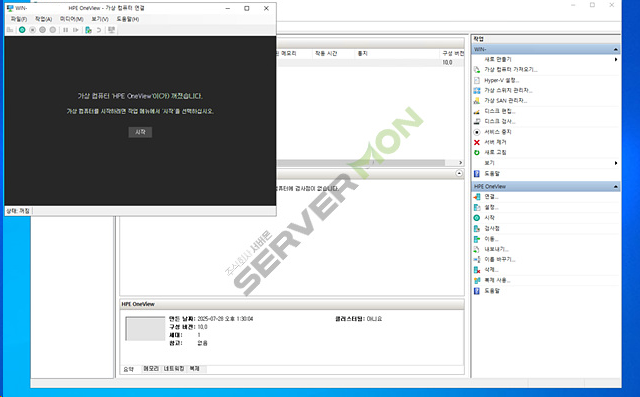This screenshot has height=397, width=640.
Task: Click the 상태: 꺼짐 status bar text
Action: pos(18,211)
